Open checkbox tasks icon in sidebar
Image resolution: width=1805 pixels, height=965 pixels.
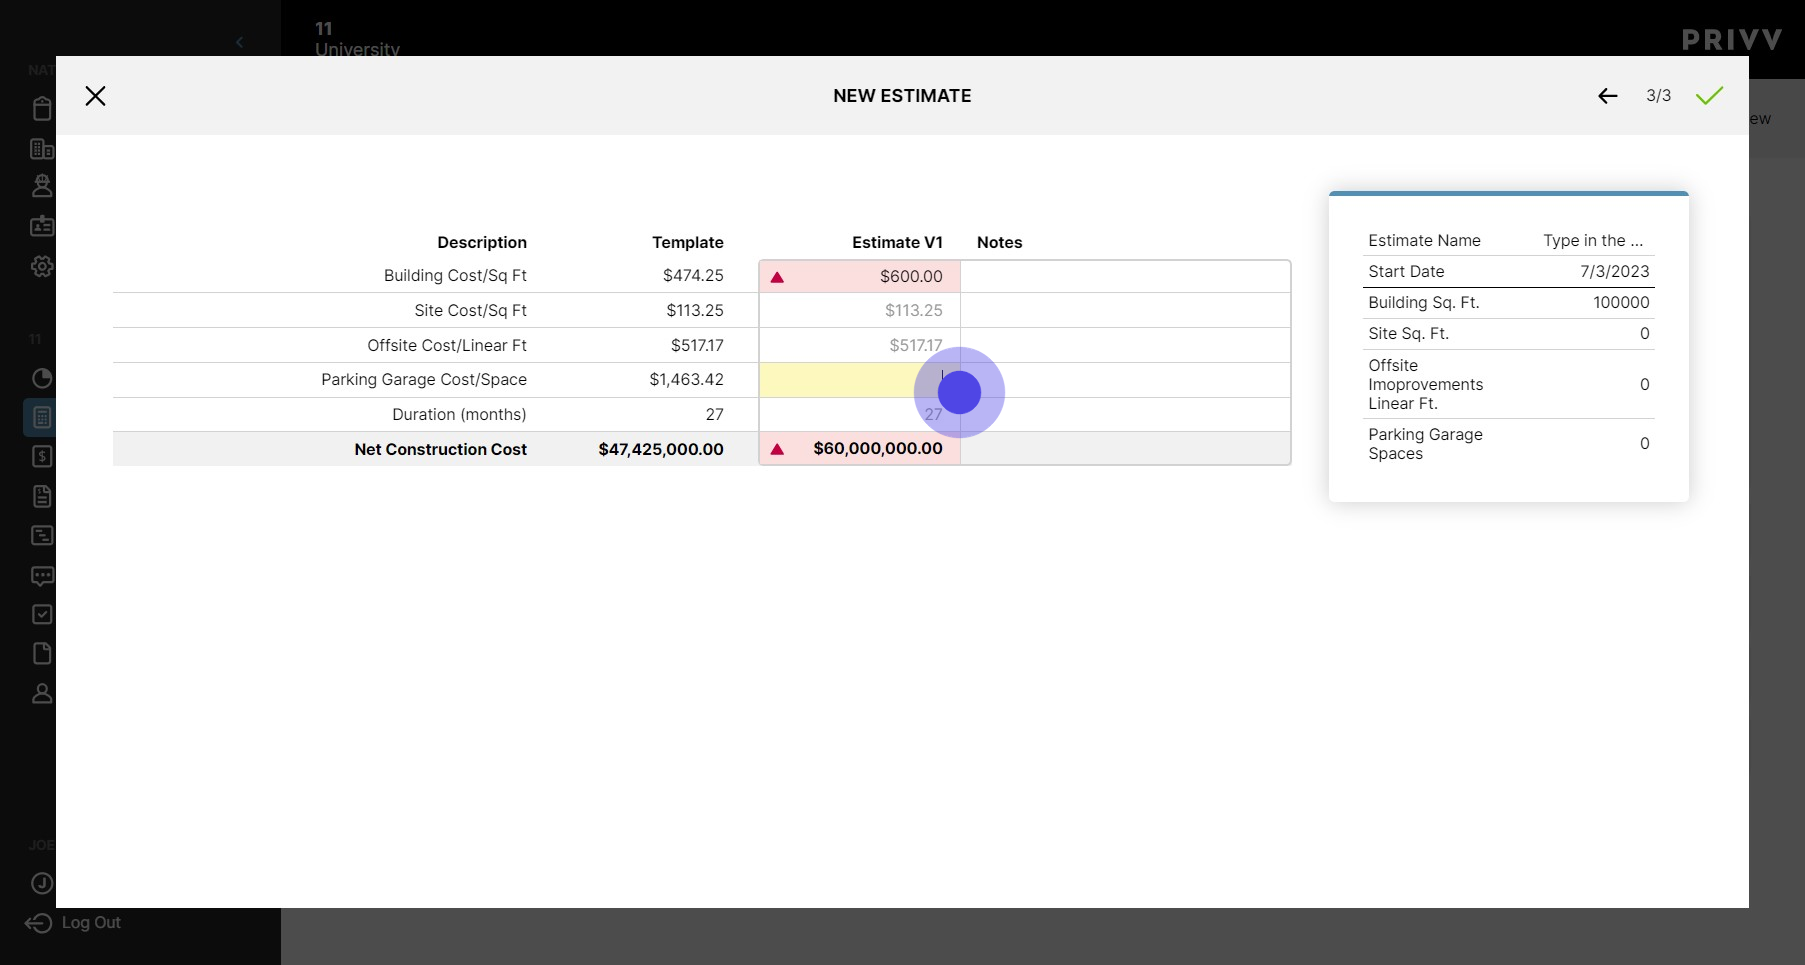pyautogui.click(x=42, y=614)
